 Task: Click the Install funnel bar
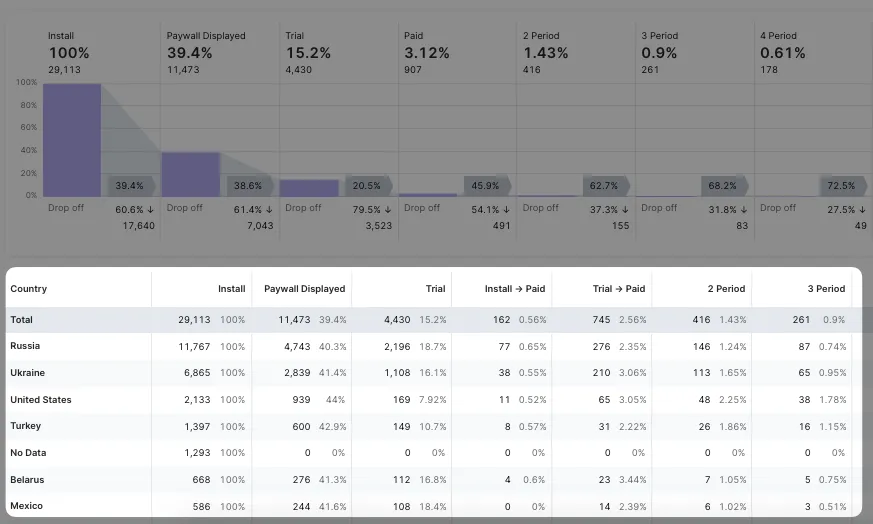pos(72,139)
